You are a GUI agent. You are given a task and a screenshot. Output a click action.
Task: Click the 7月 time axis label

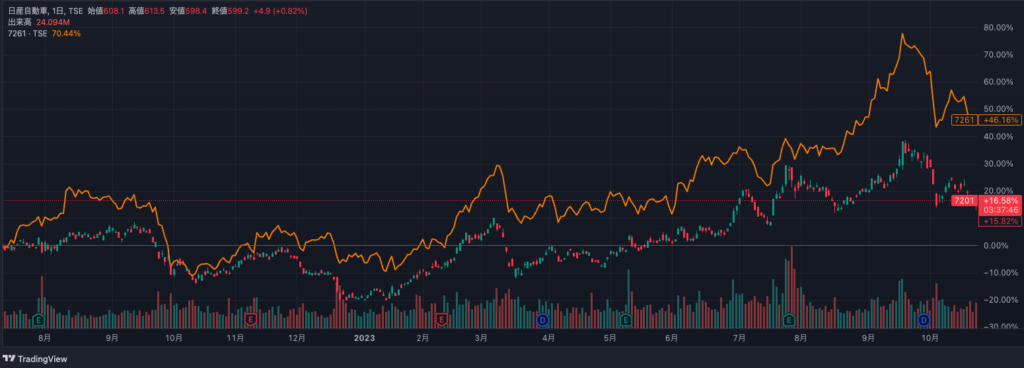pos(739,338)
